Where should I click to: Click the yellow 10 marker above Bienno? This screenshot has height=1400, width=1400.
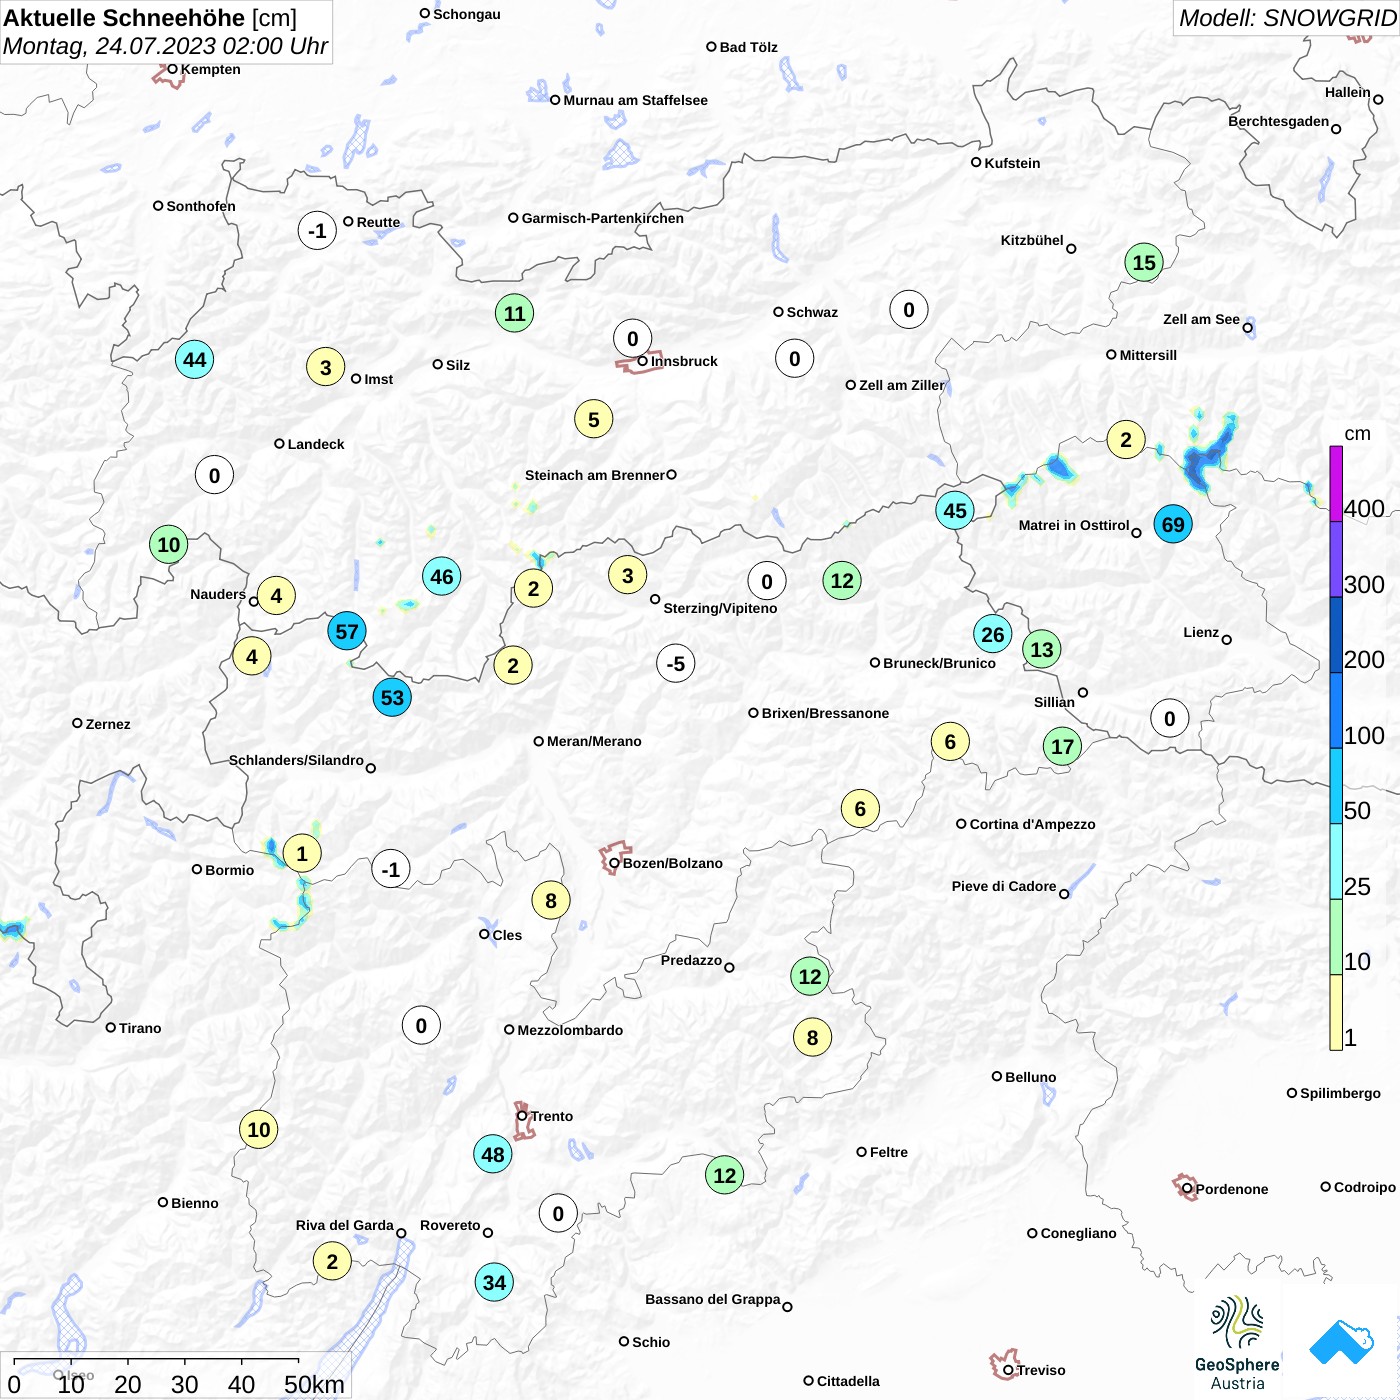pos(258,1130)
